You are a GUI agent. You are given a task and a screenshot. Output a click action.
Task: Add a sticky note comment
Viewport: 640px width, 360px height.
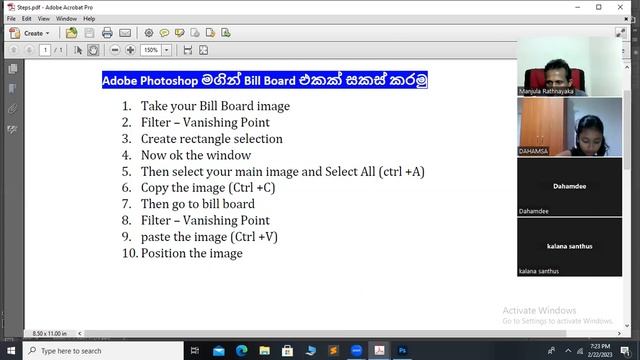pos(164,33)
